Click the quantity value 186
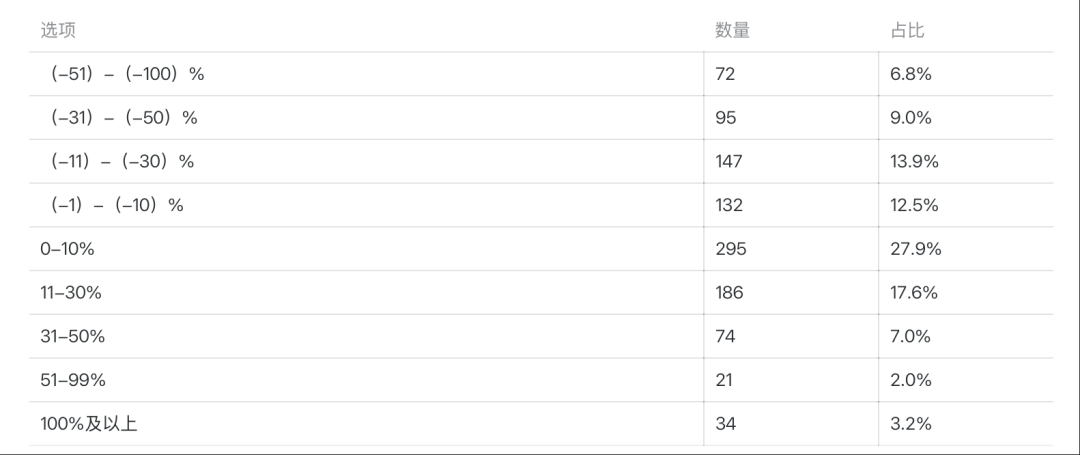The image size is (1080, 455). pyautogui.click(x=729, y=293)
